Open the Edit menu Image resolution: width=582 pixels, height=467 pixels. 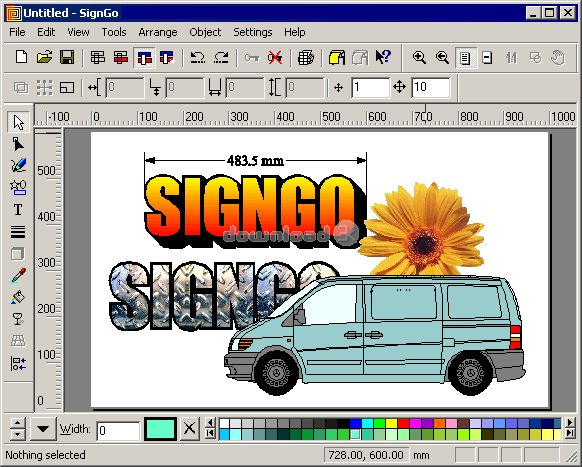point(46,32)
